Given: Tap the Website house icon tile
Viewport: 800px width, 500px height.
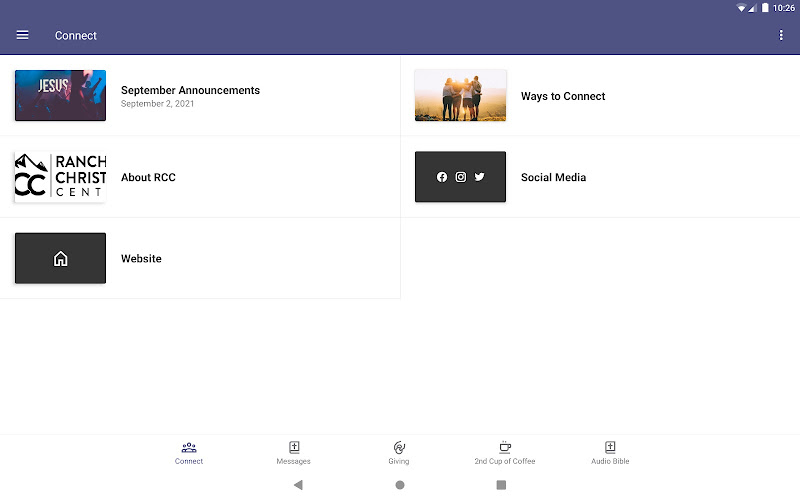Looking at the screenshot, I should click(60, 258).
